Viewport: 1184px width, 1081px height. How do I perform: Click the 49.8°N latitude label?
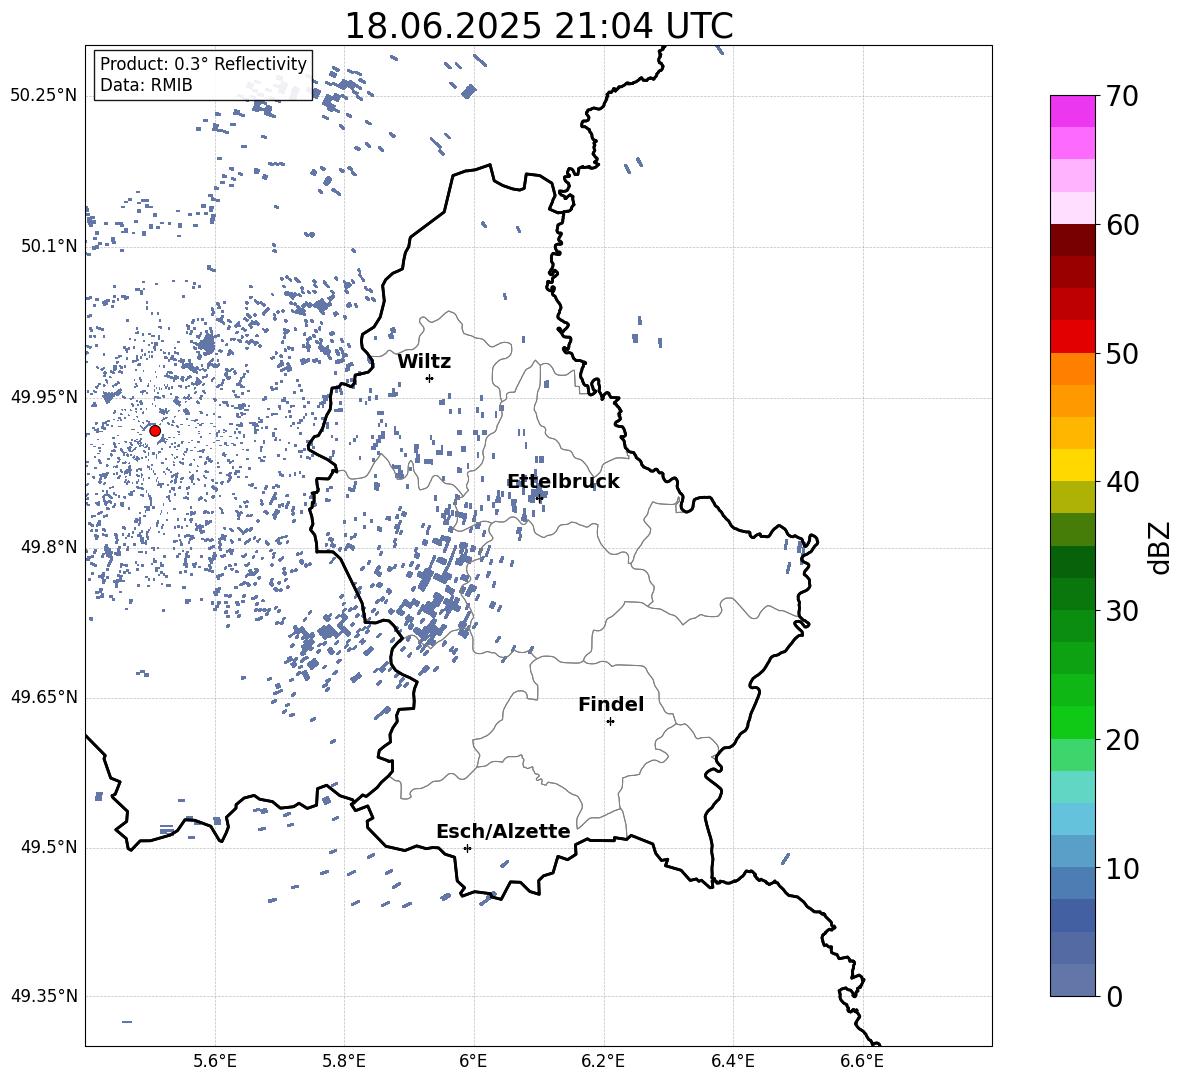point(49,547)
